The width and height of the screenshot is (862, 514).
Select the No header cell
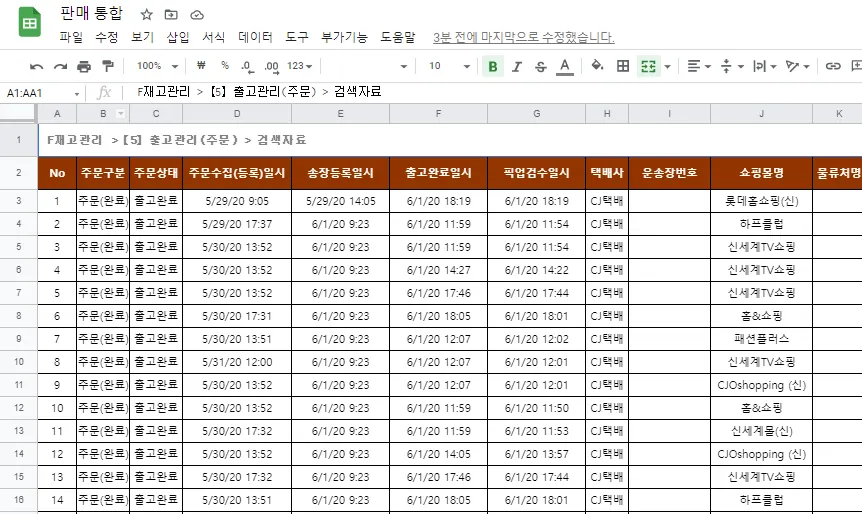pyautogui.click(x=57, y=173)
